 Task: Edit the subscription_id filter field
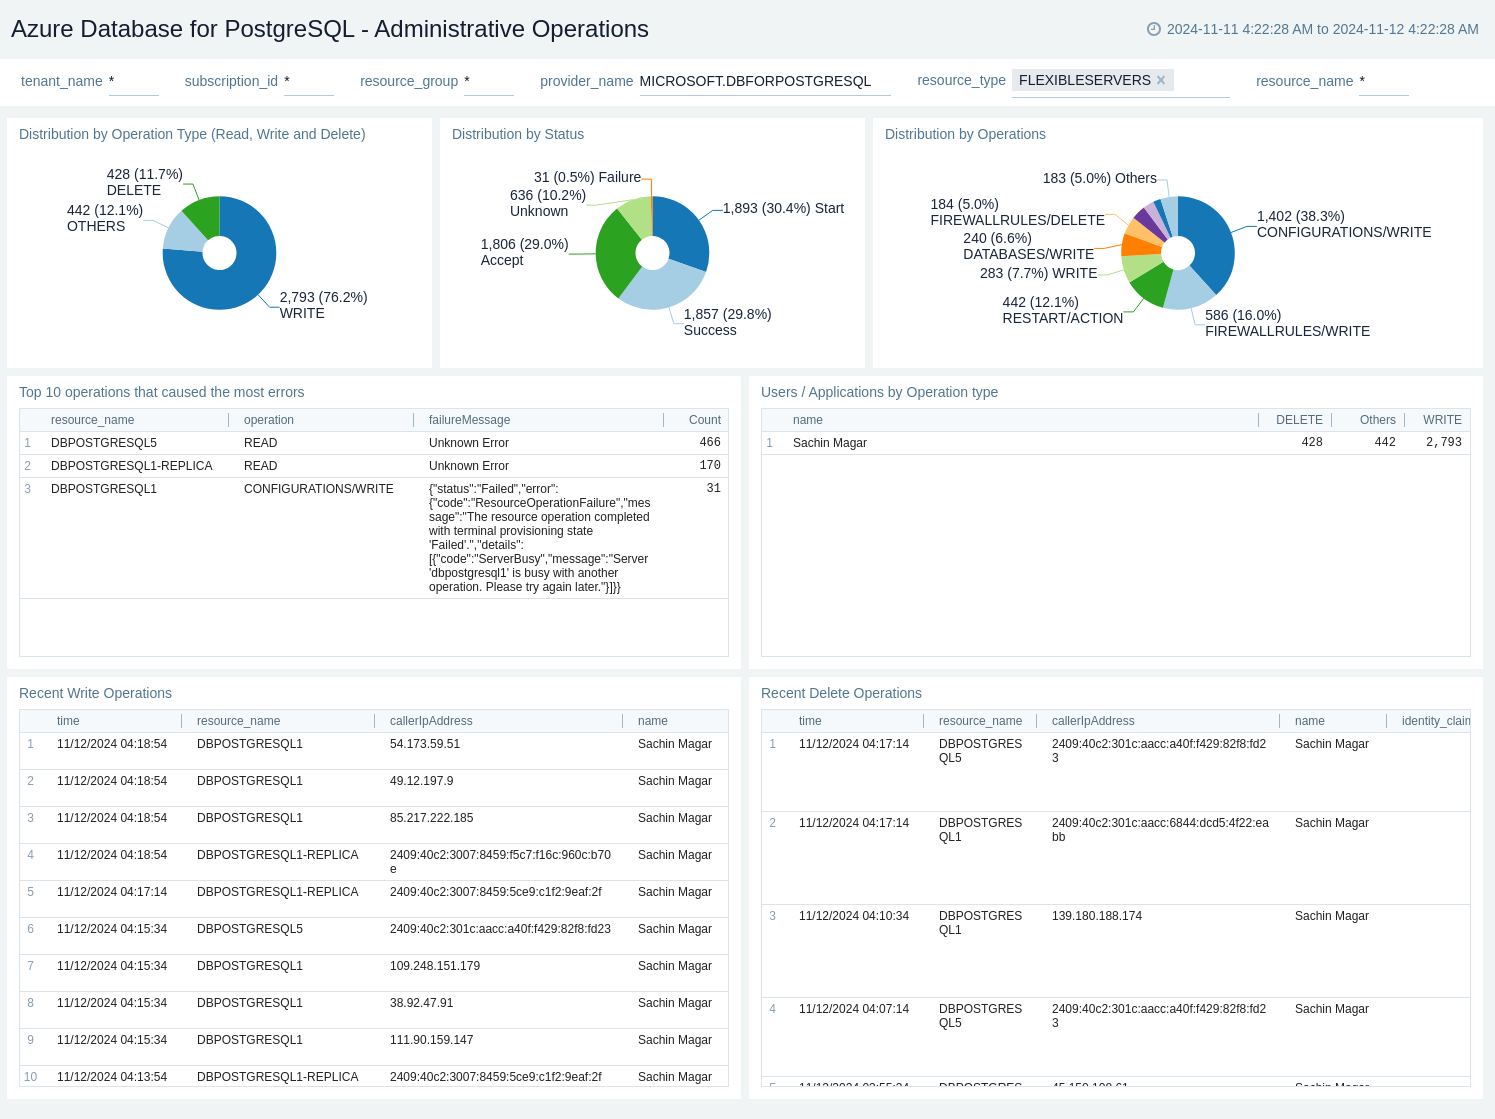(x=309, y=81)
